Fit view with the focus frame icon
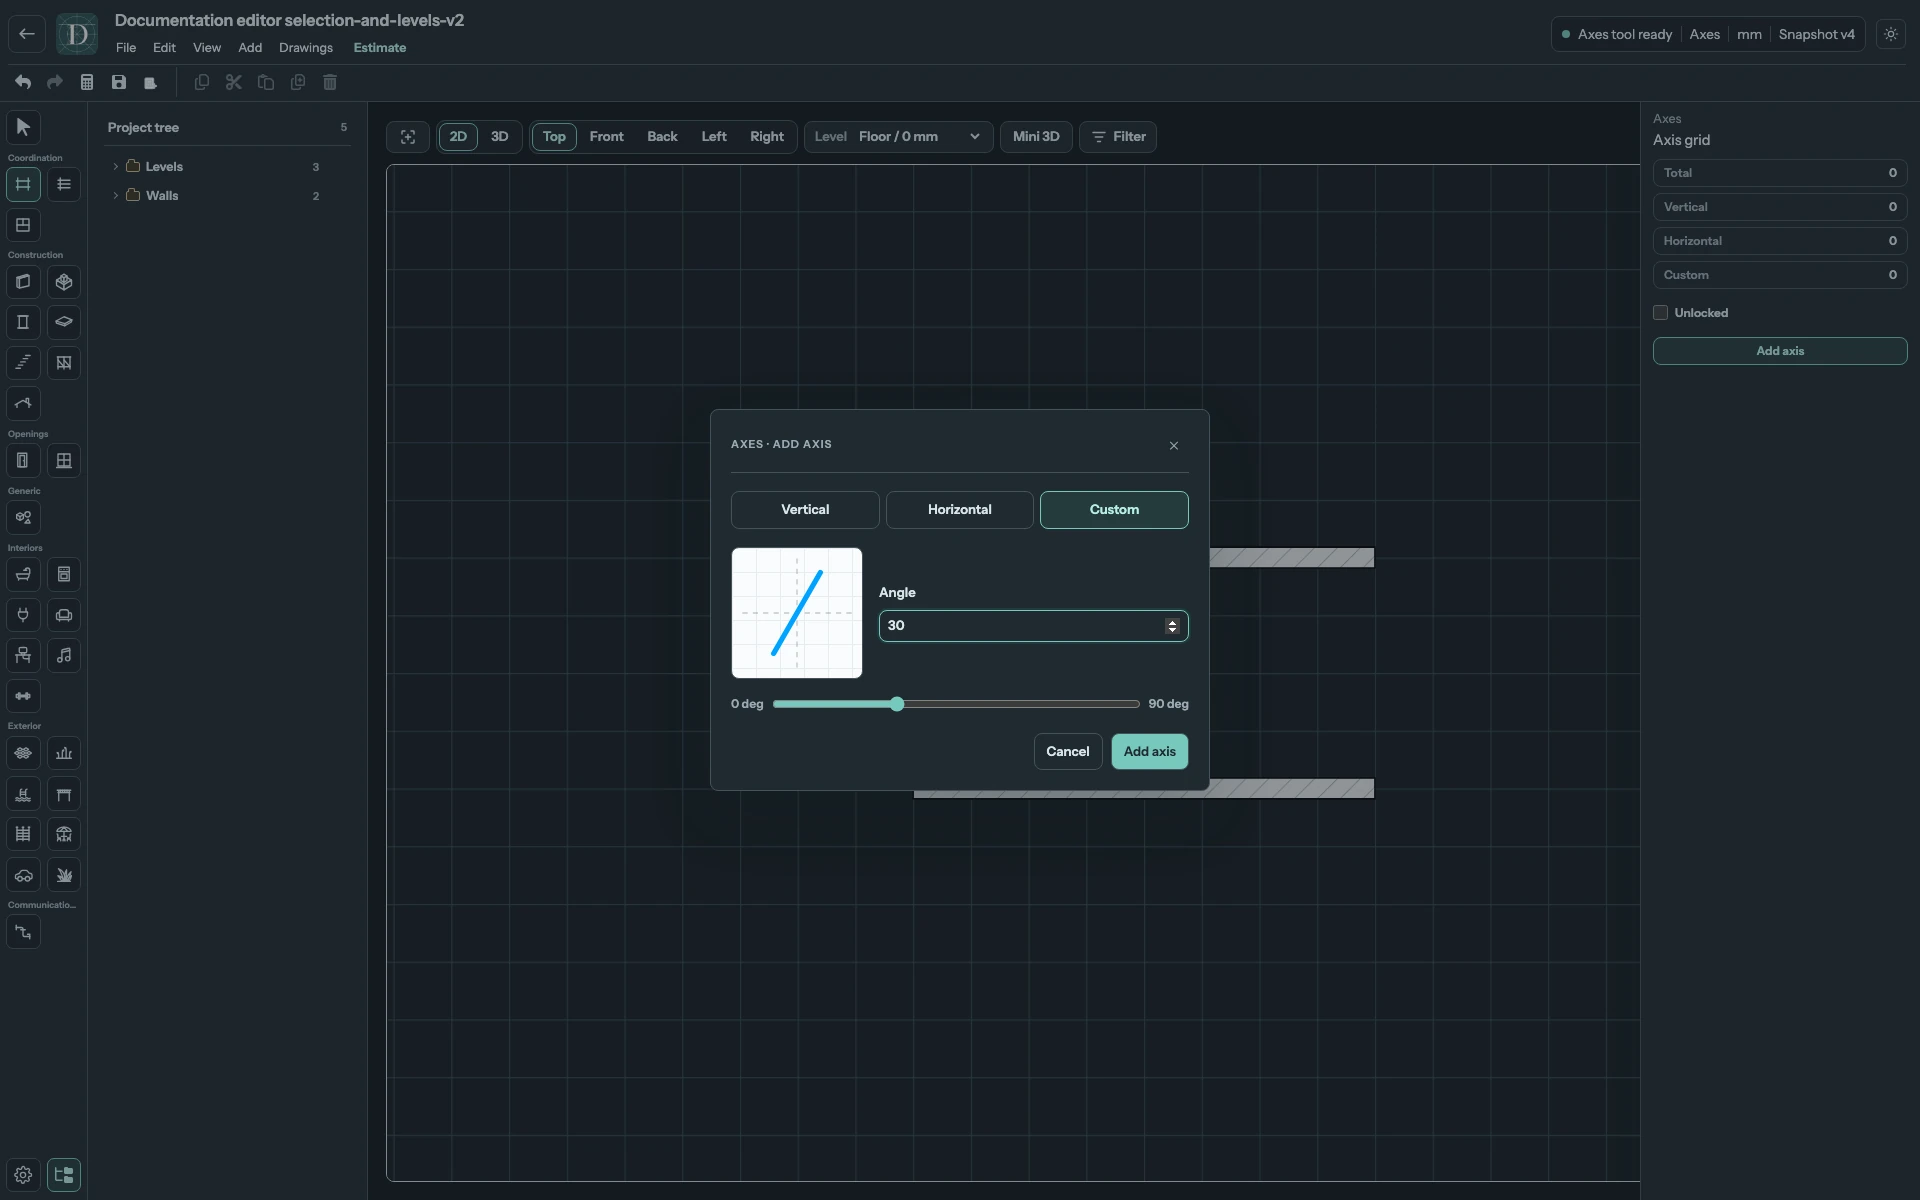This screenshot has height=1200, width=1920. [x=408, y=137]
